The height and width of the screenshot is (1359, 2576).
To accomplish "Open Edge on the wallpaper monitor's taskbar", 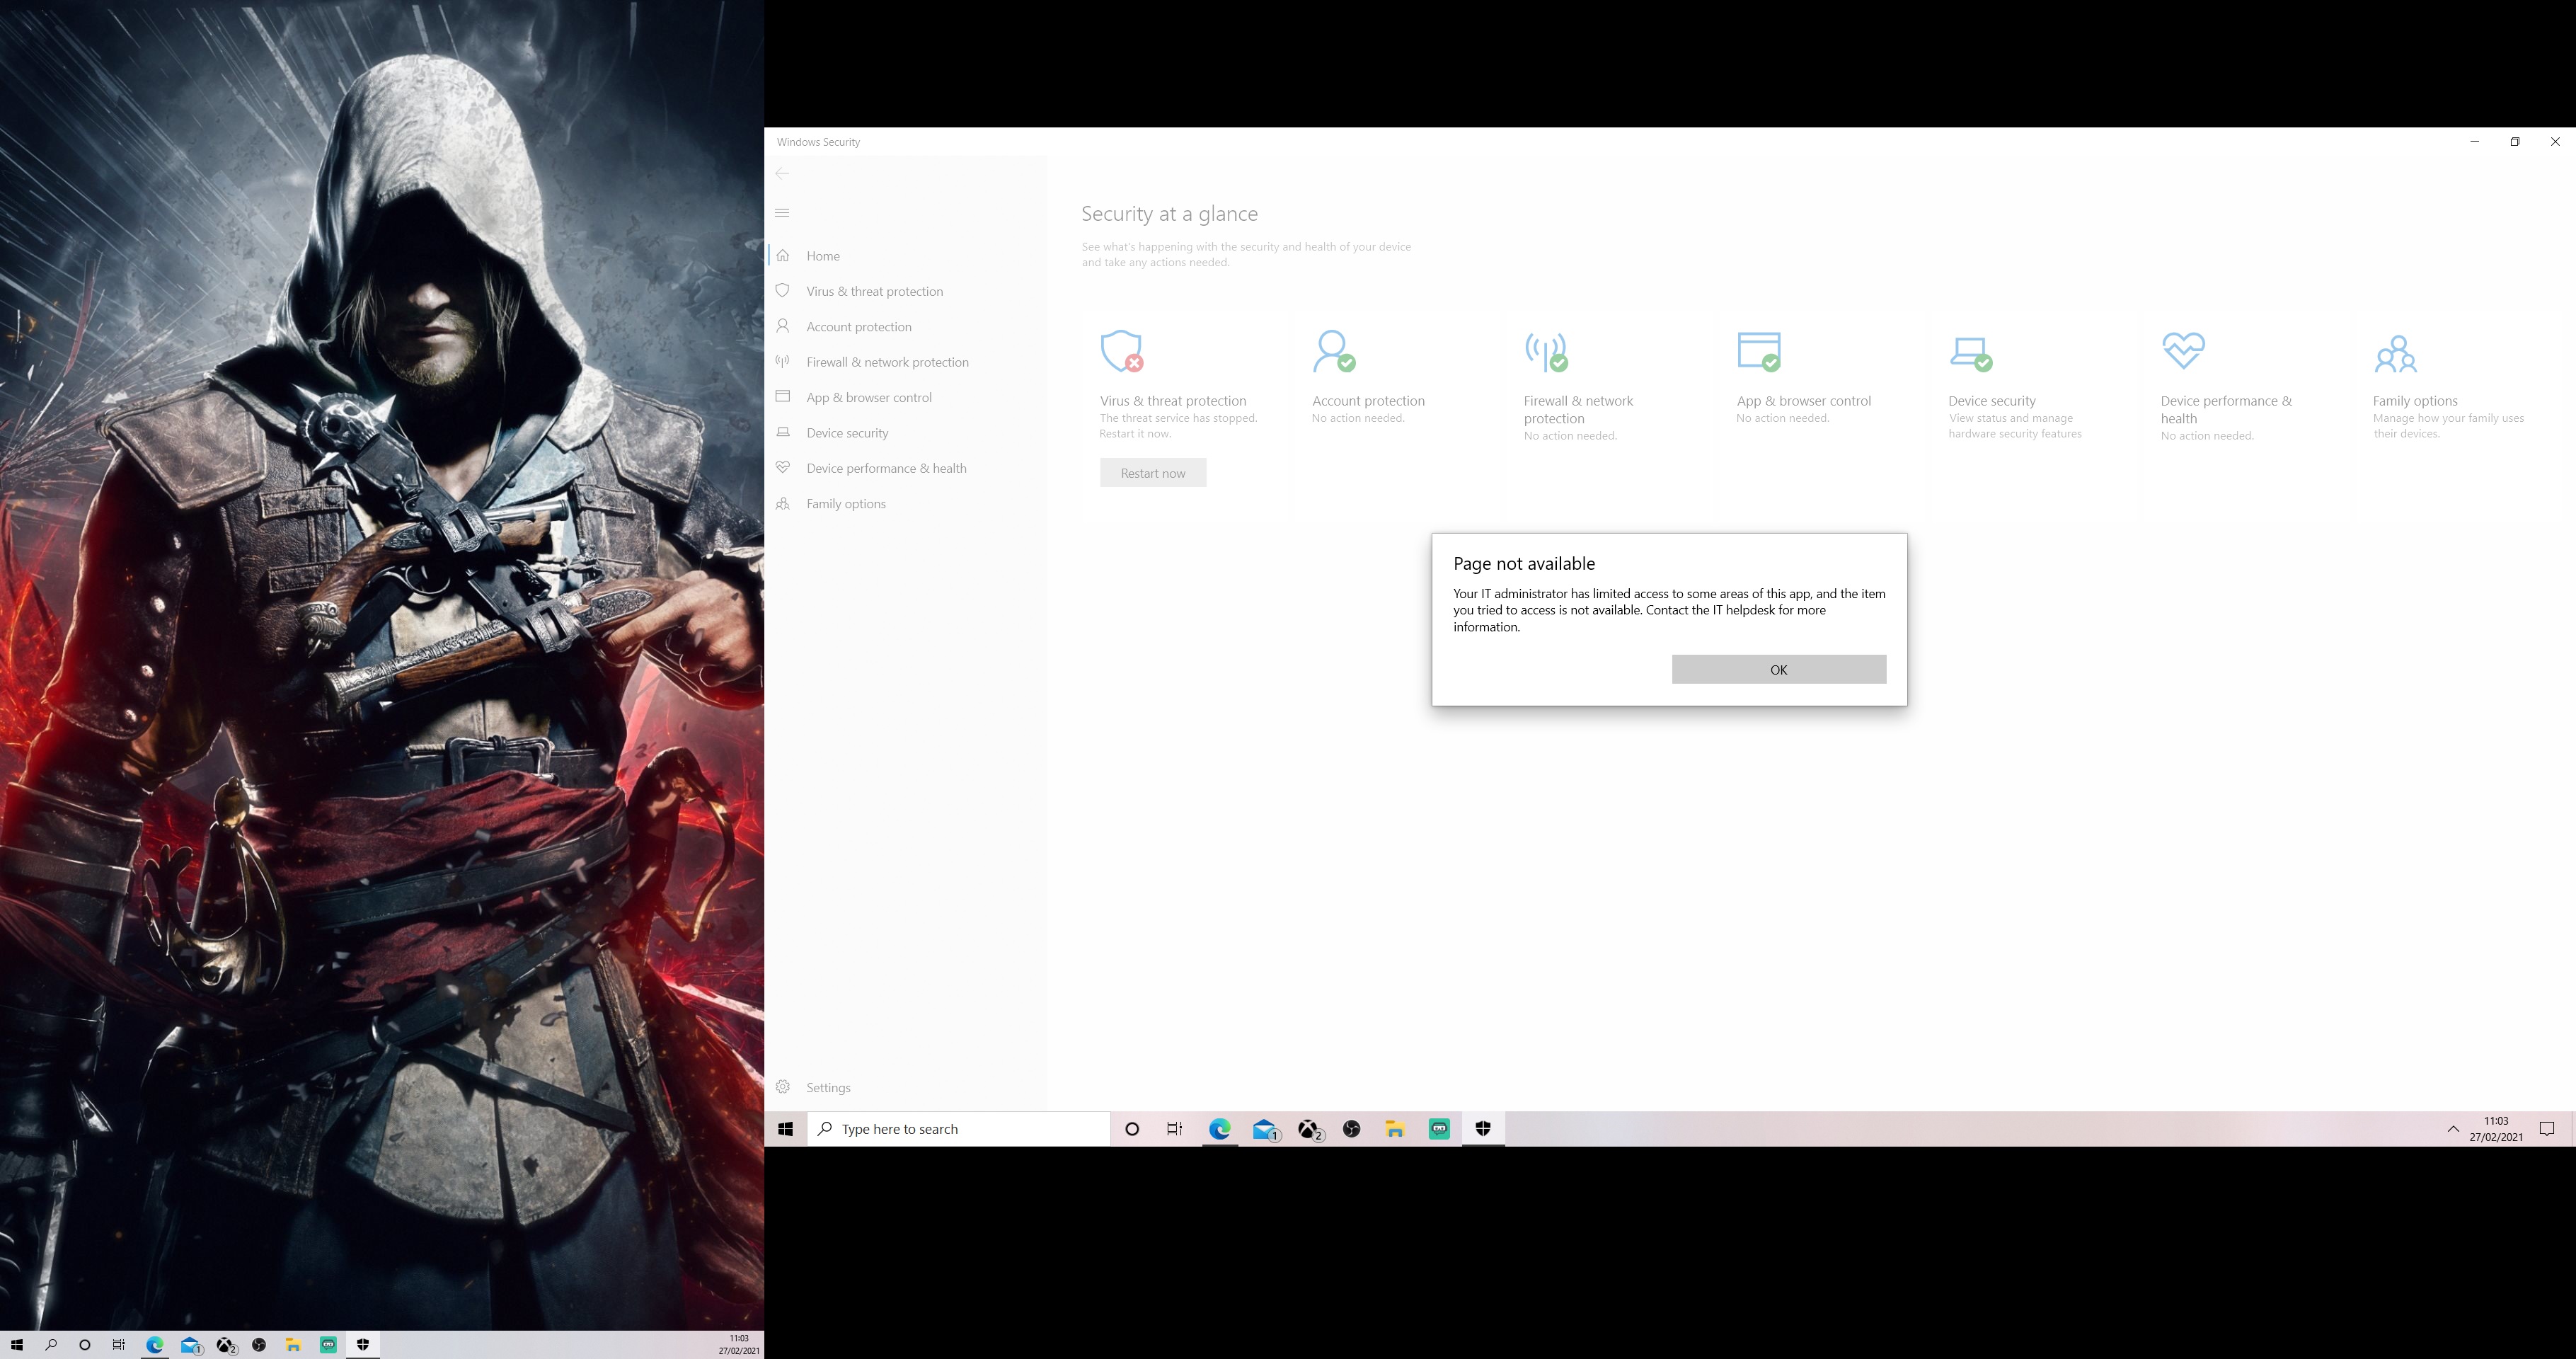I will tap(155, 1345).
